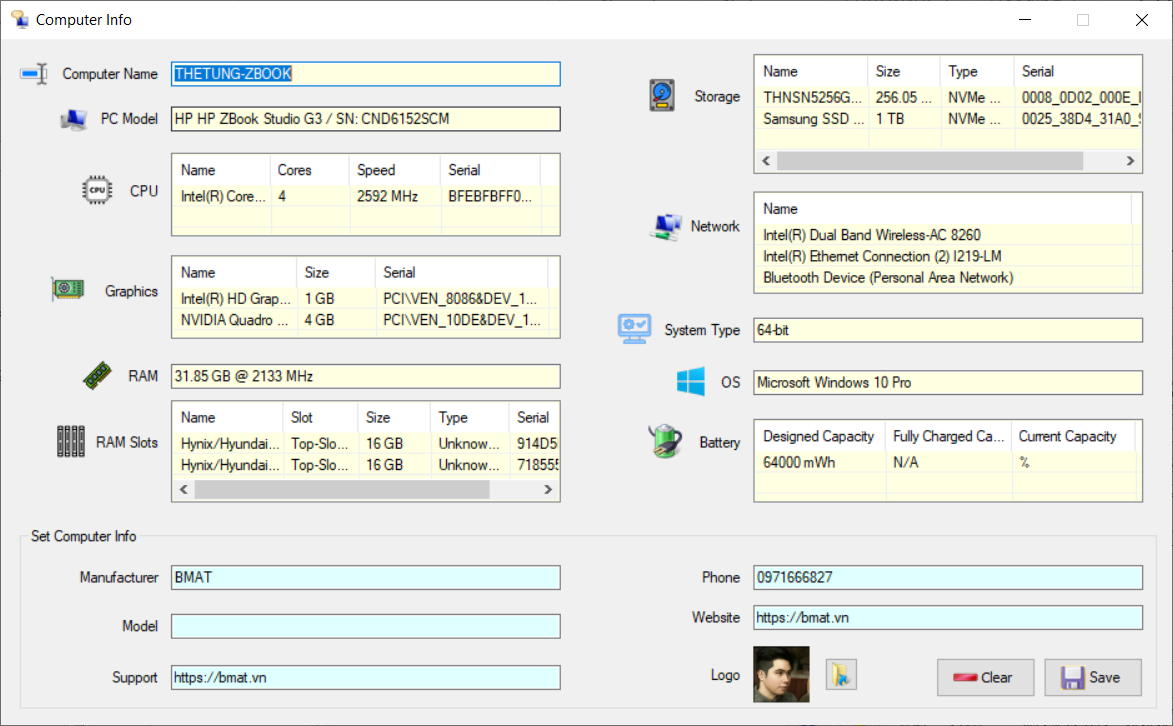The height and width of the screenshot is (726, 1173).
Task: Click the Network computers icon
Action: (x=665, y=227)
